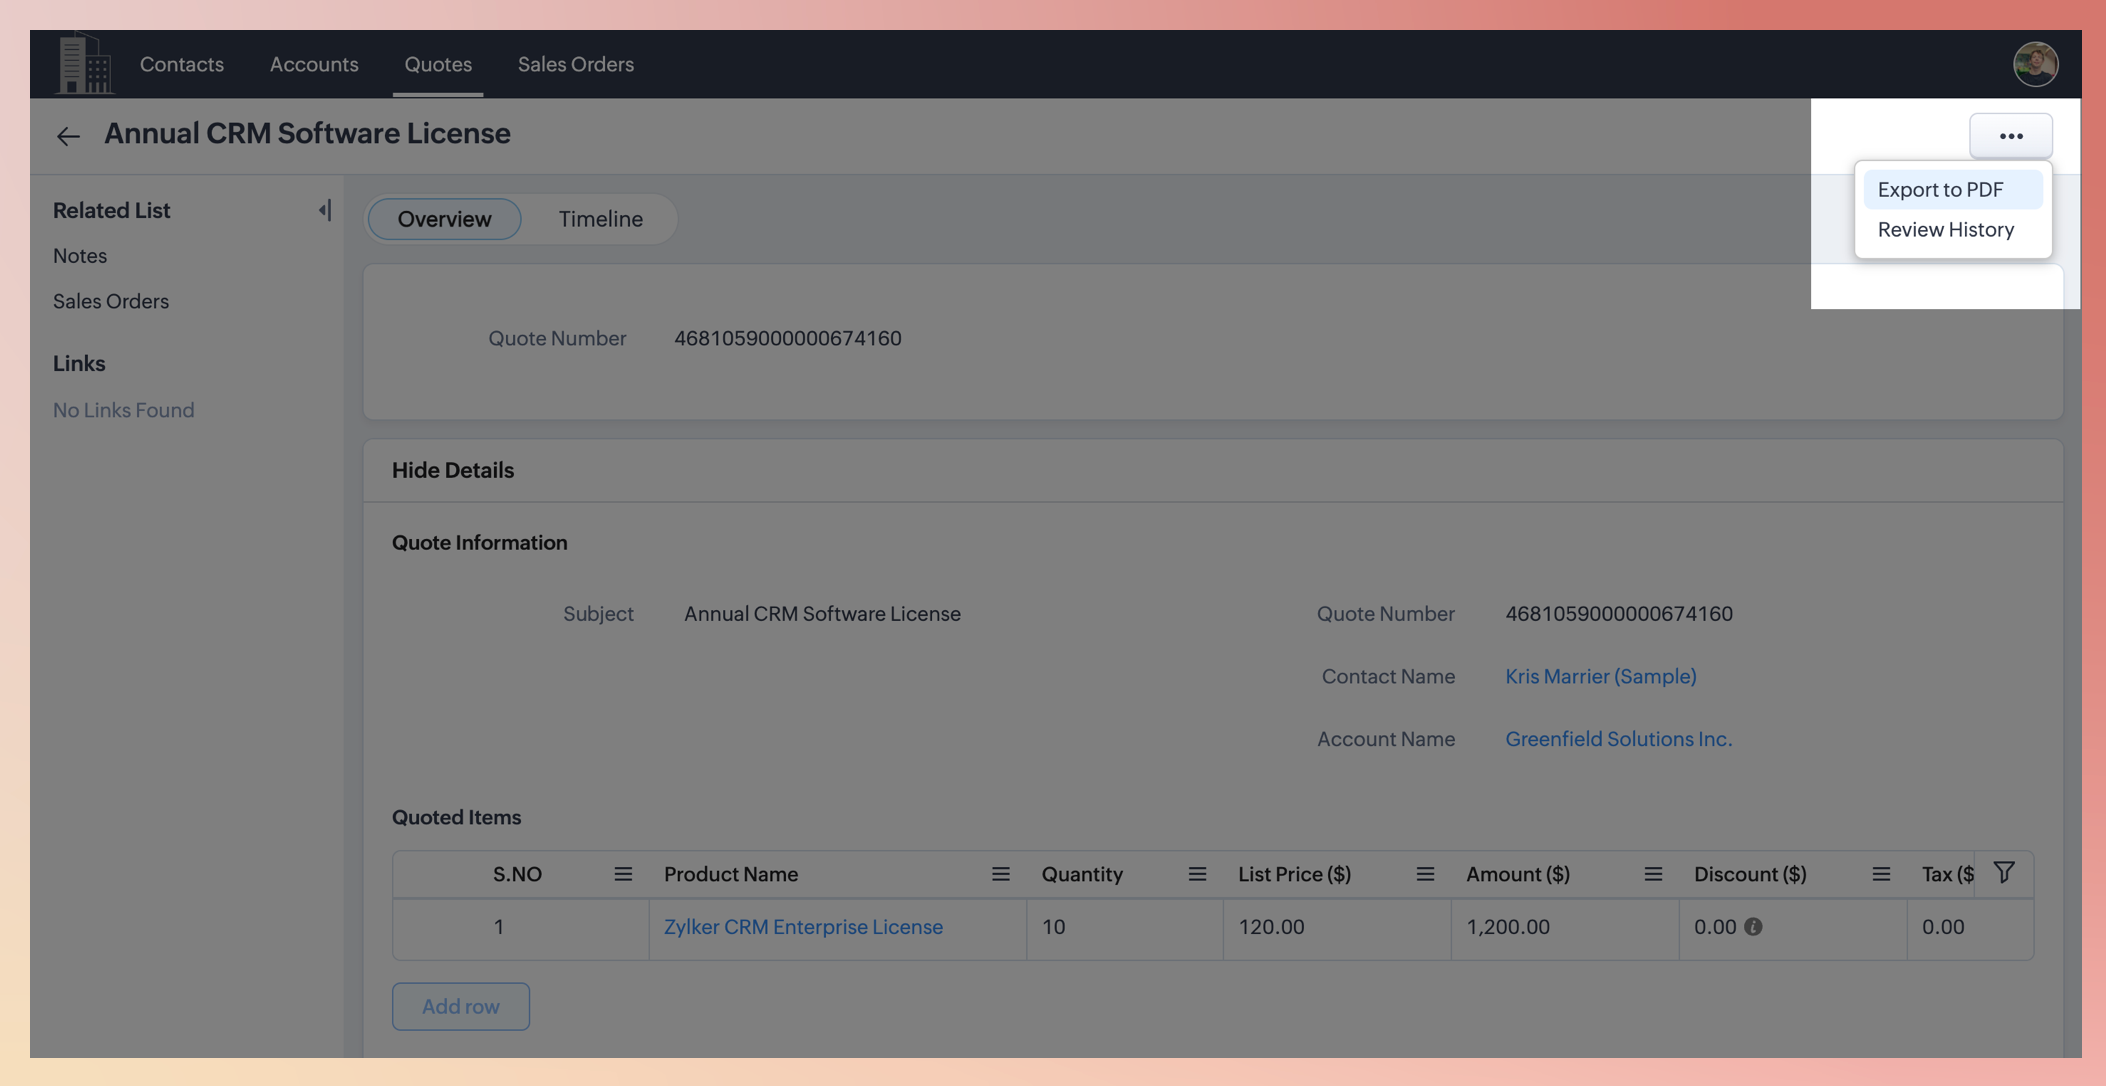
Task: Open the three-dot more actions button
Action: click(x=2010, y=136)
